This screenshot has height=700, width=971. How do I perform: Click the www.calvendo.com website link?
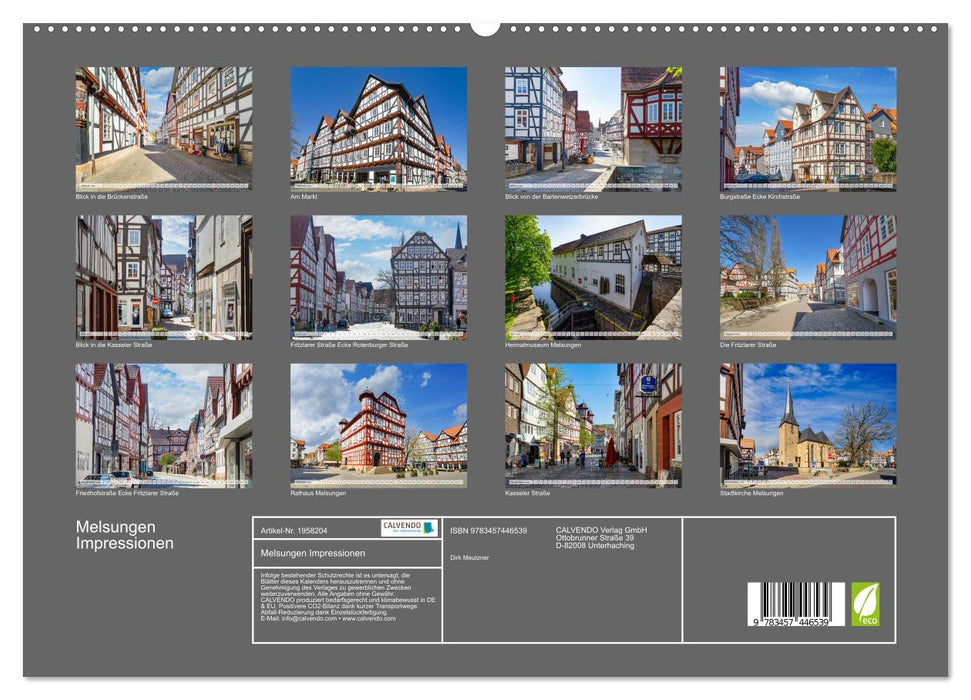(369, 618)
